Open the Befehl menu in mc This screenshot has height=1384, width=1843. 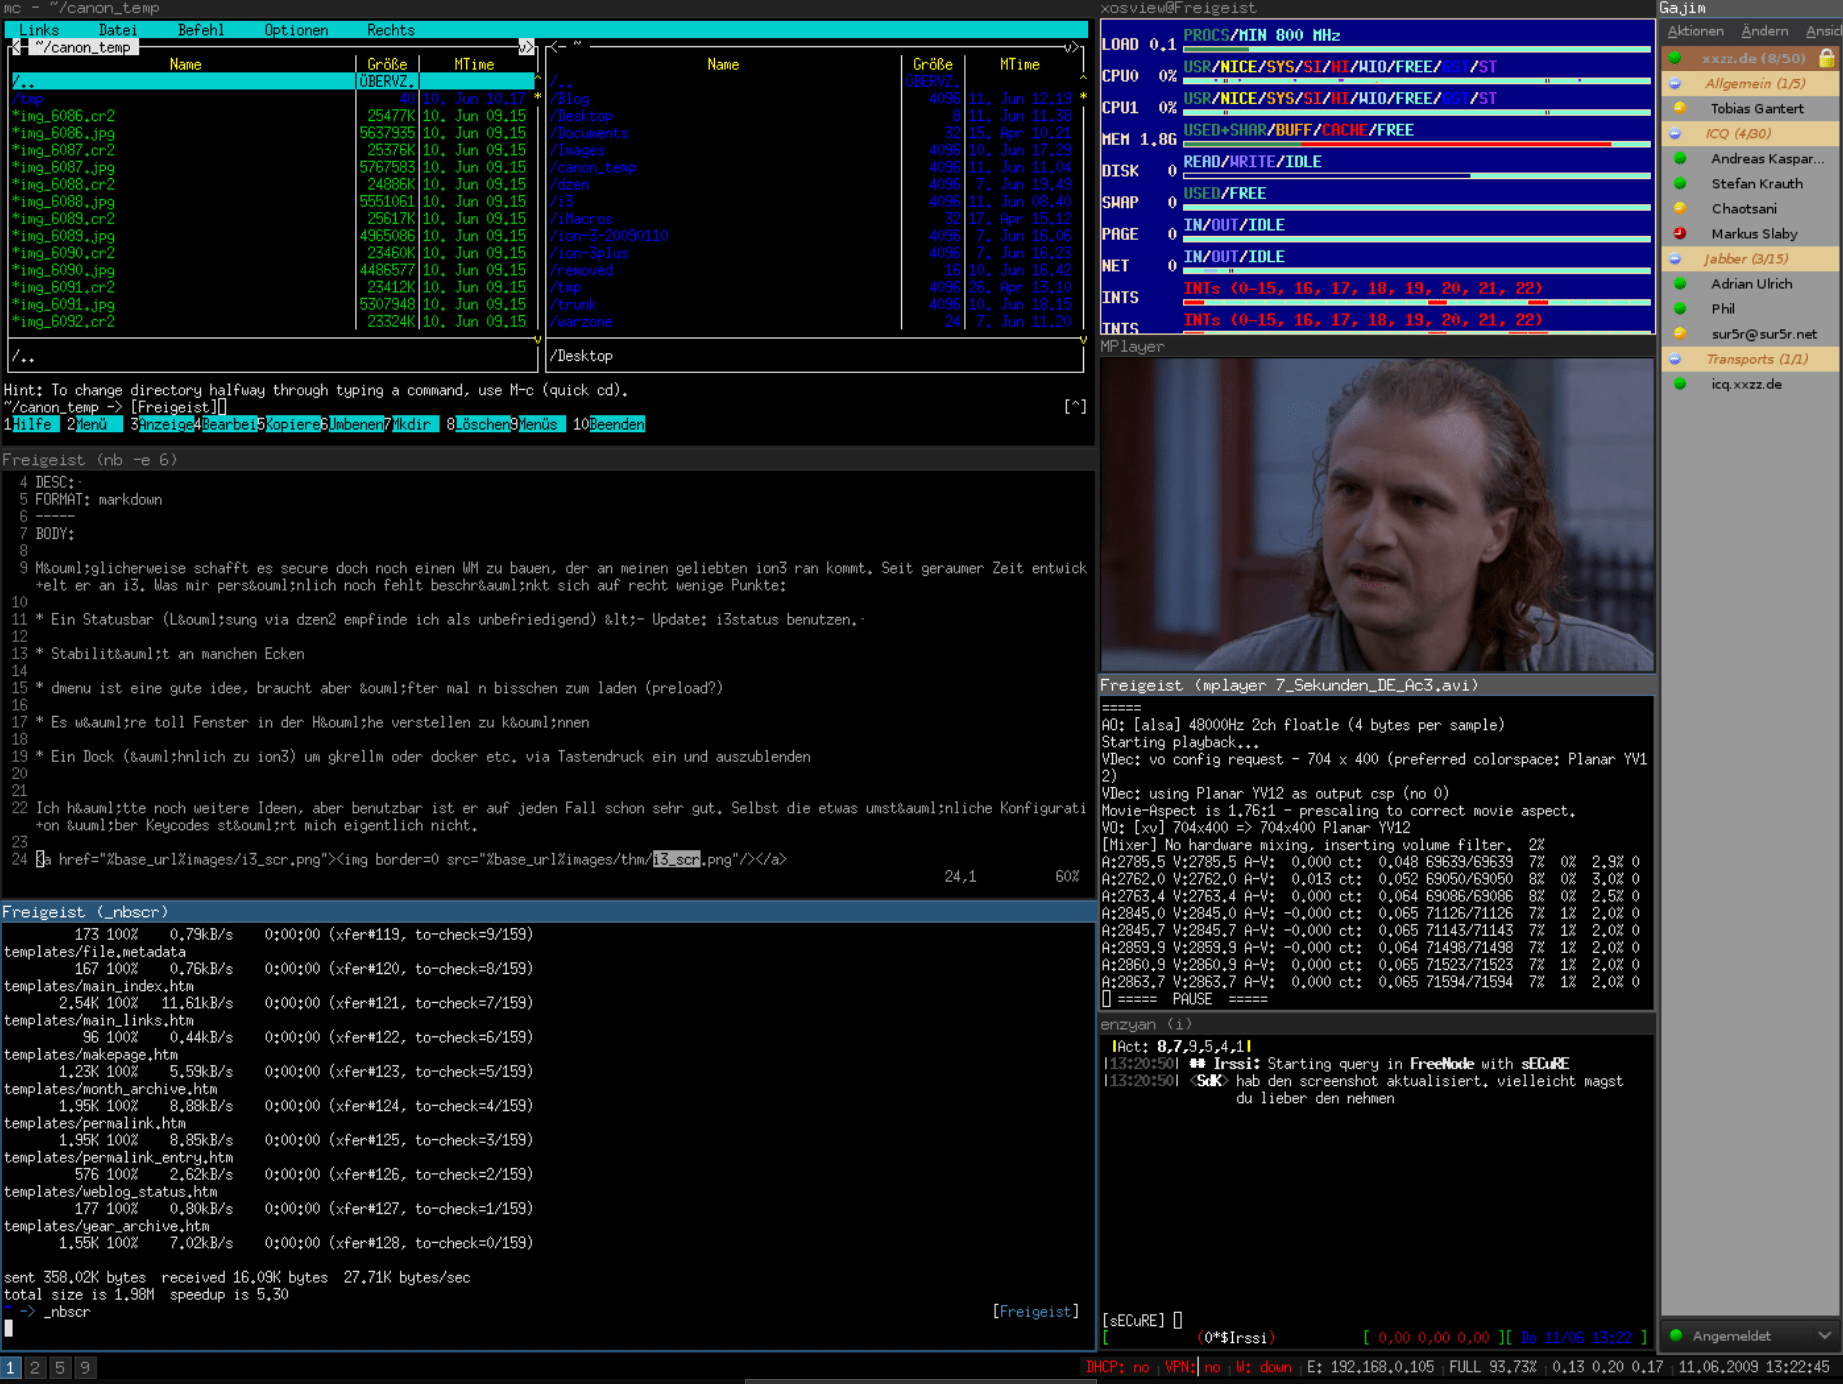tap(201, 30)
